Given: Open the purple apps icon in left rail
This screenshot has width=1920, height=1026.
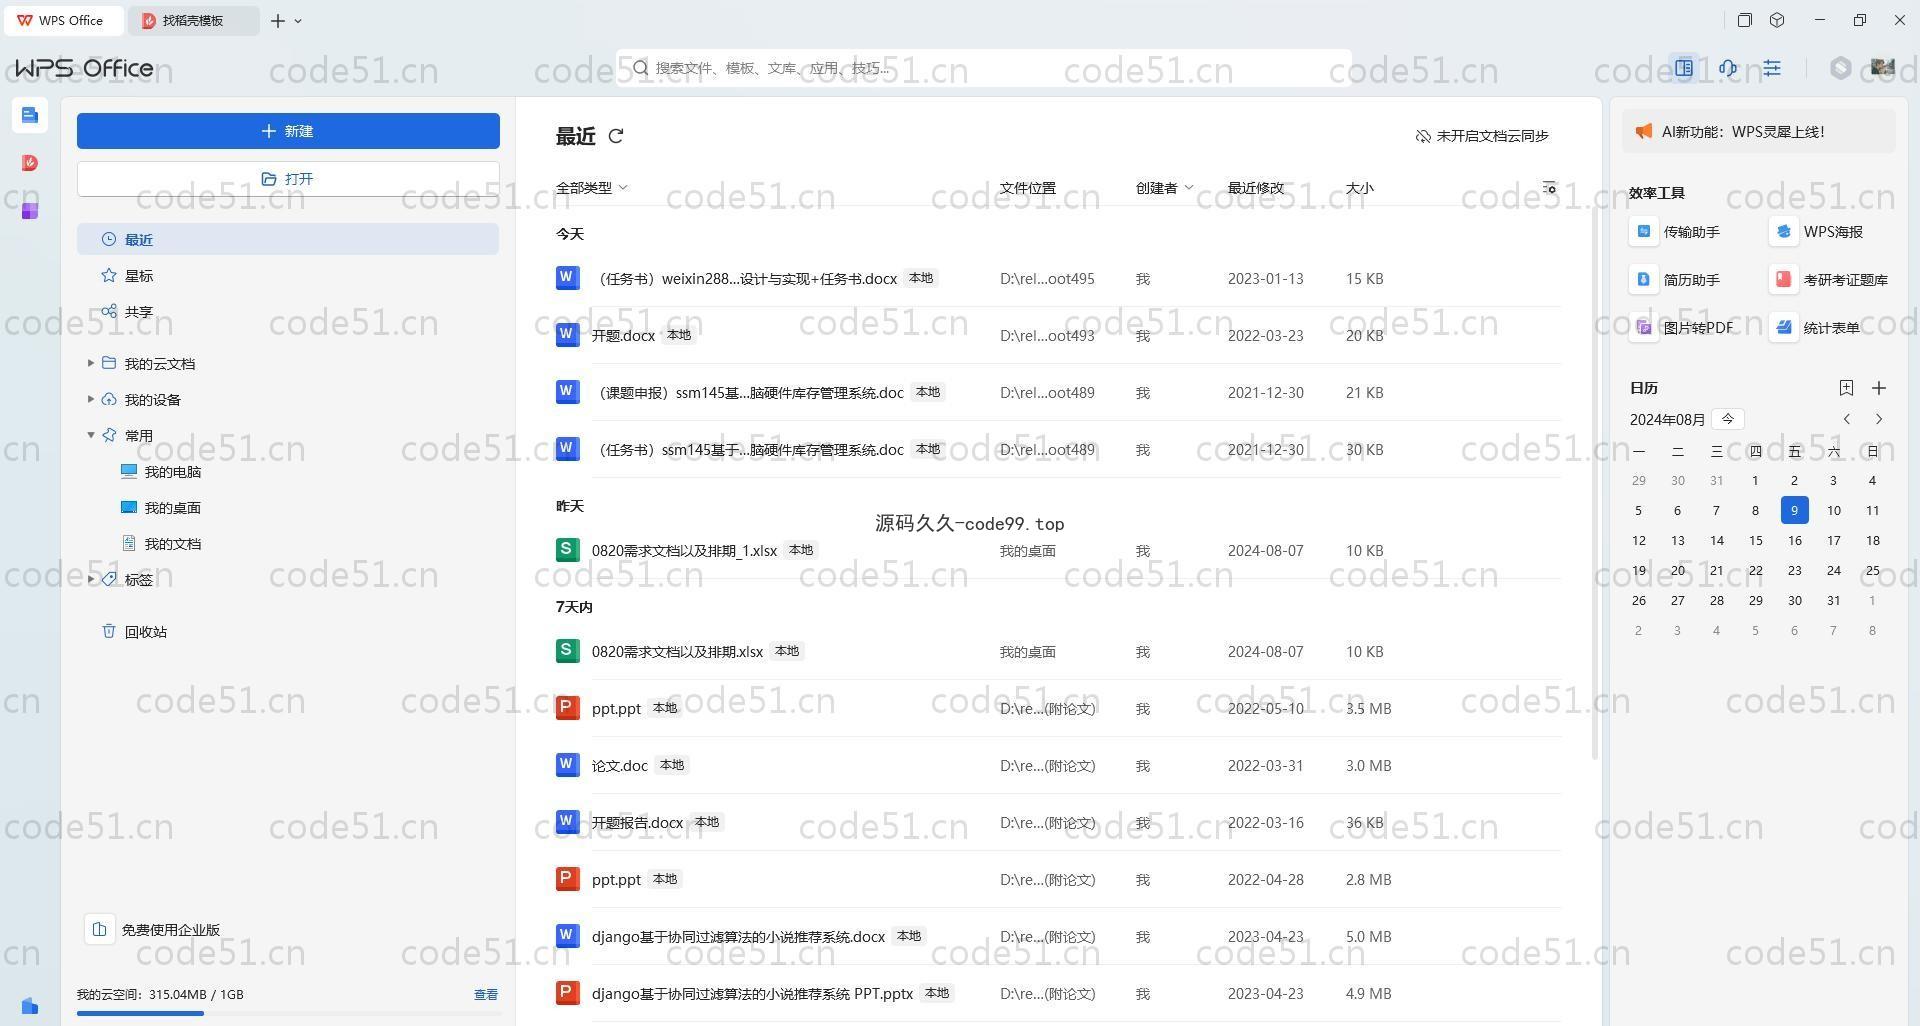Looking at the screenshot, I should pyautogui.click(x=30, y=210).
